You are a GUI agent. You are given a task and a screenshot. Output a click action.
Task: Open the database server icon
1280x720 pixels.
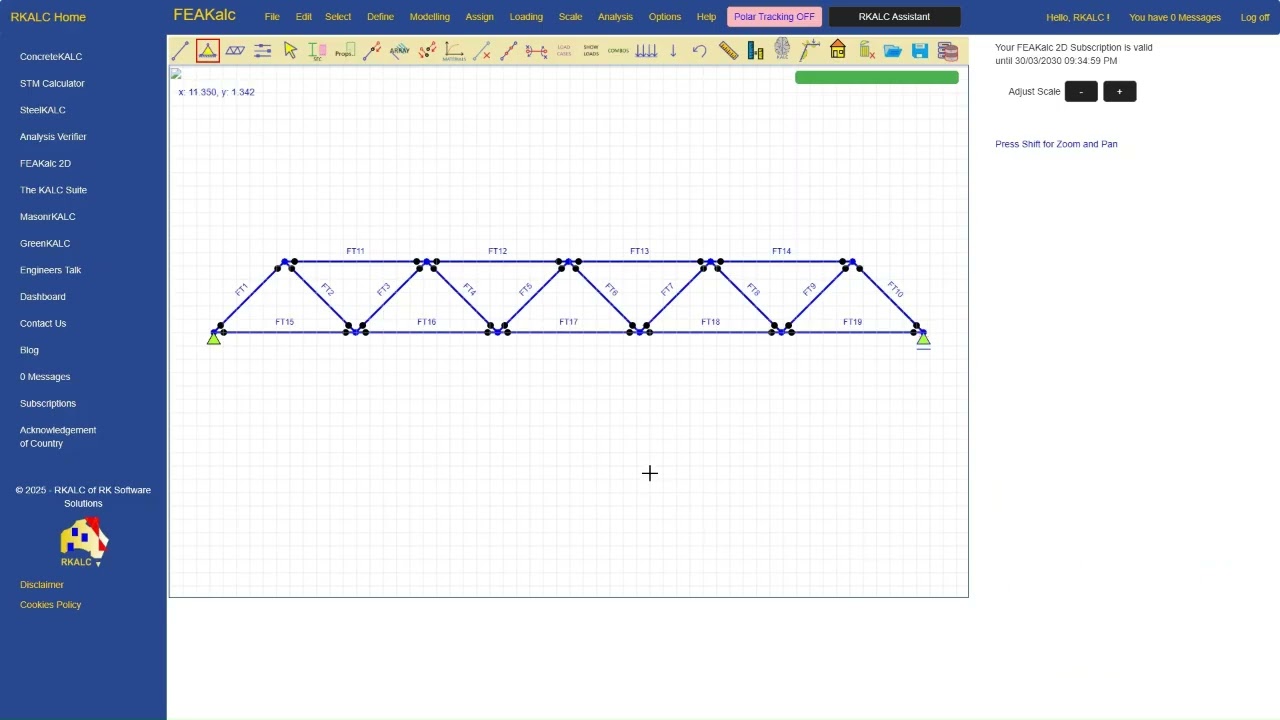[x=948, y=50]
